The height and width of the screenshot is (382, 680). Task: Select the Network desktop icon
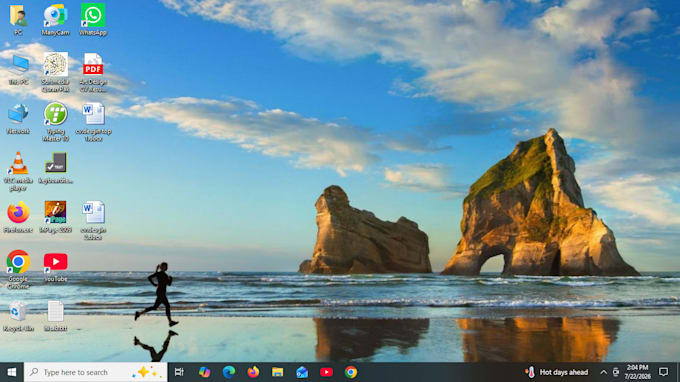click(x=18, y=119)
